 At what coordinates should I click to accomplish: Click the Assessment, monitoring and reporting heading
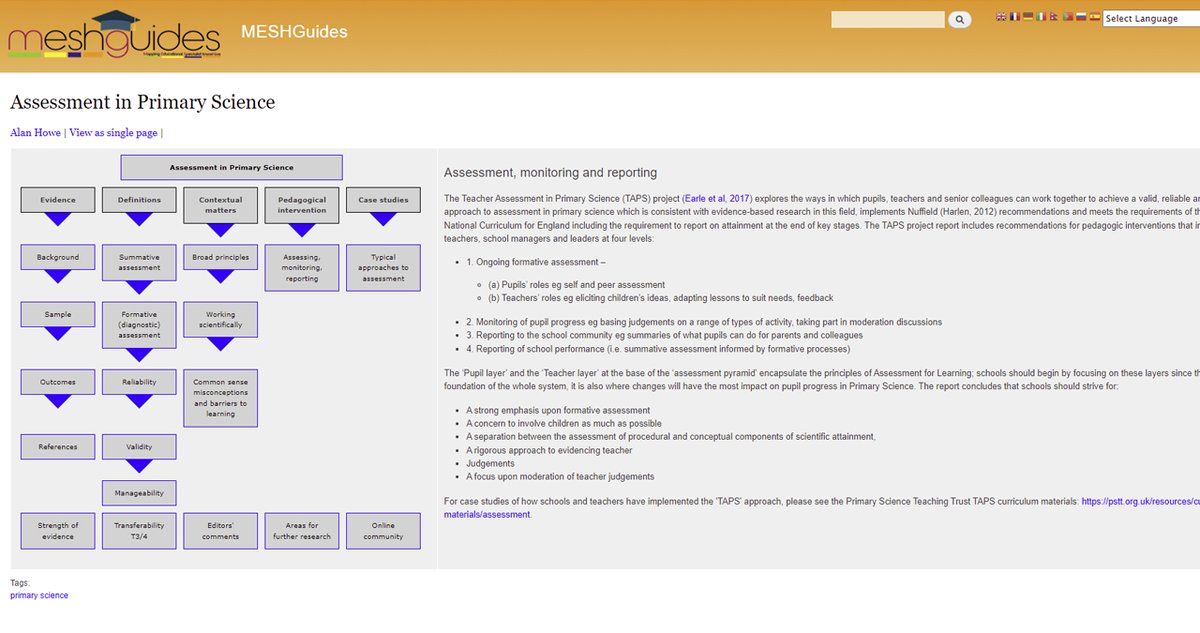(x=550, y=173)
